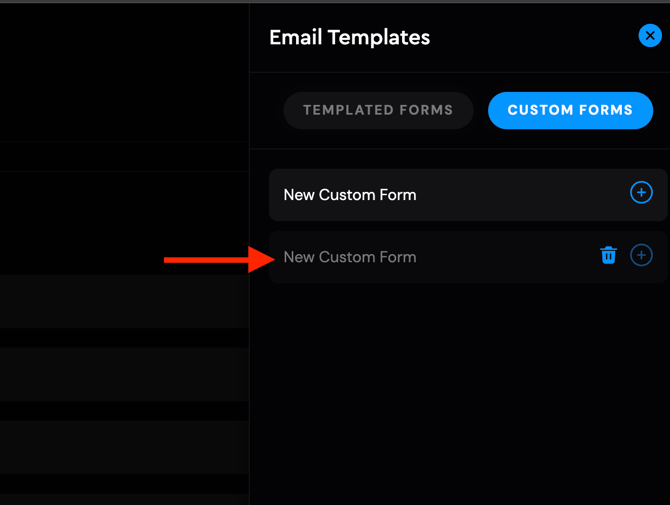This screenshot has height=505, width=670.
Task: Click blank space inside top New Custom Form card
Action: click(520, 195)
